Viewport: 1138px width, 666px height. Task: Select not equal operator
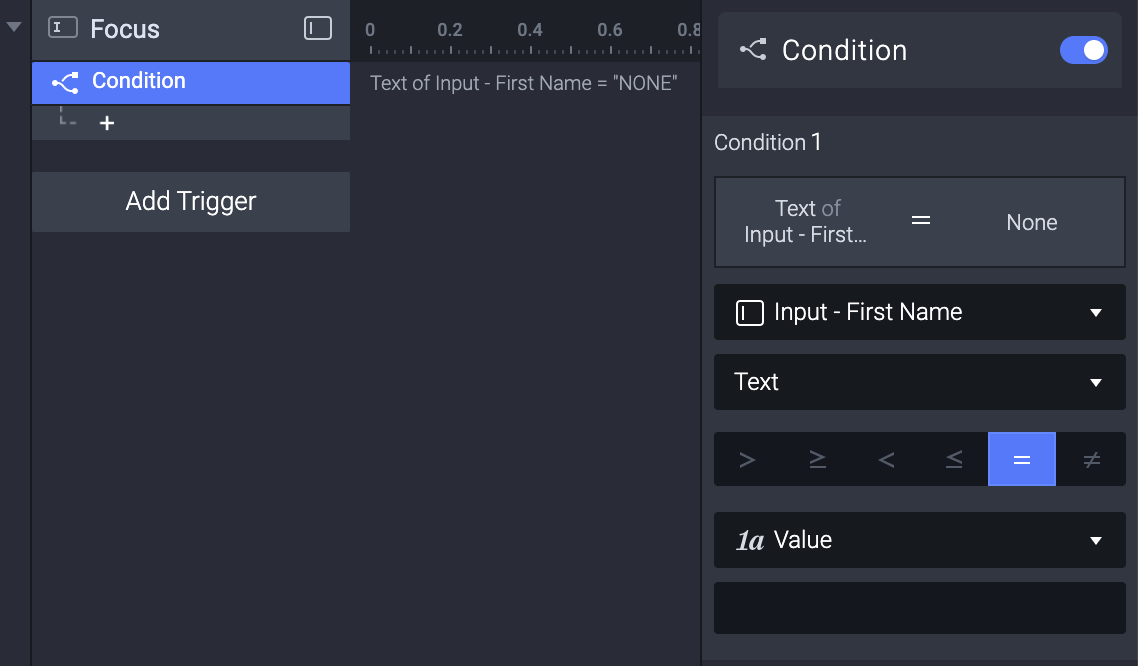click(1092, 459)
